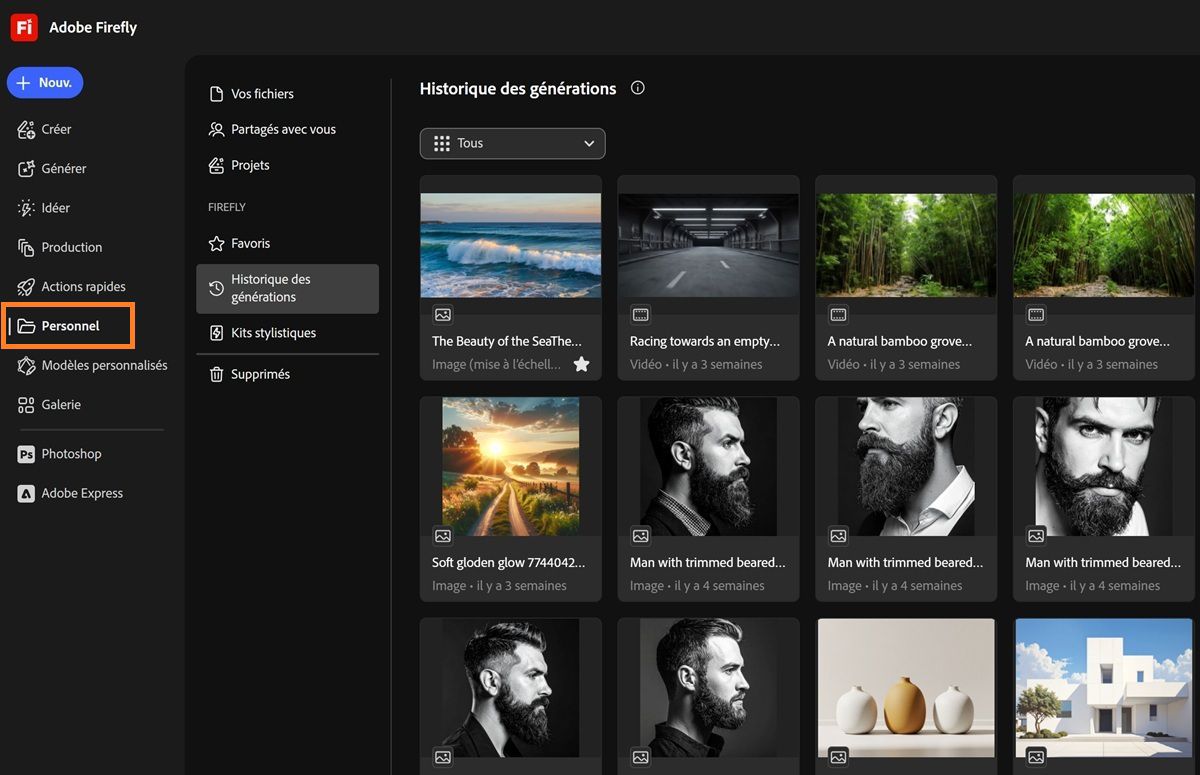
Task: Select Production in the sidebar
Action: (71, 247)
